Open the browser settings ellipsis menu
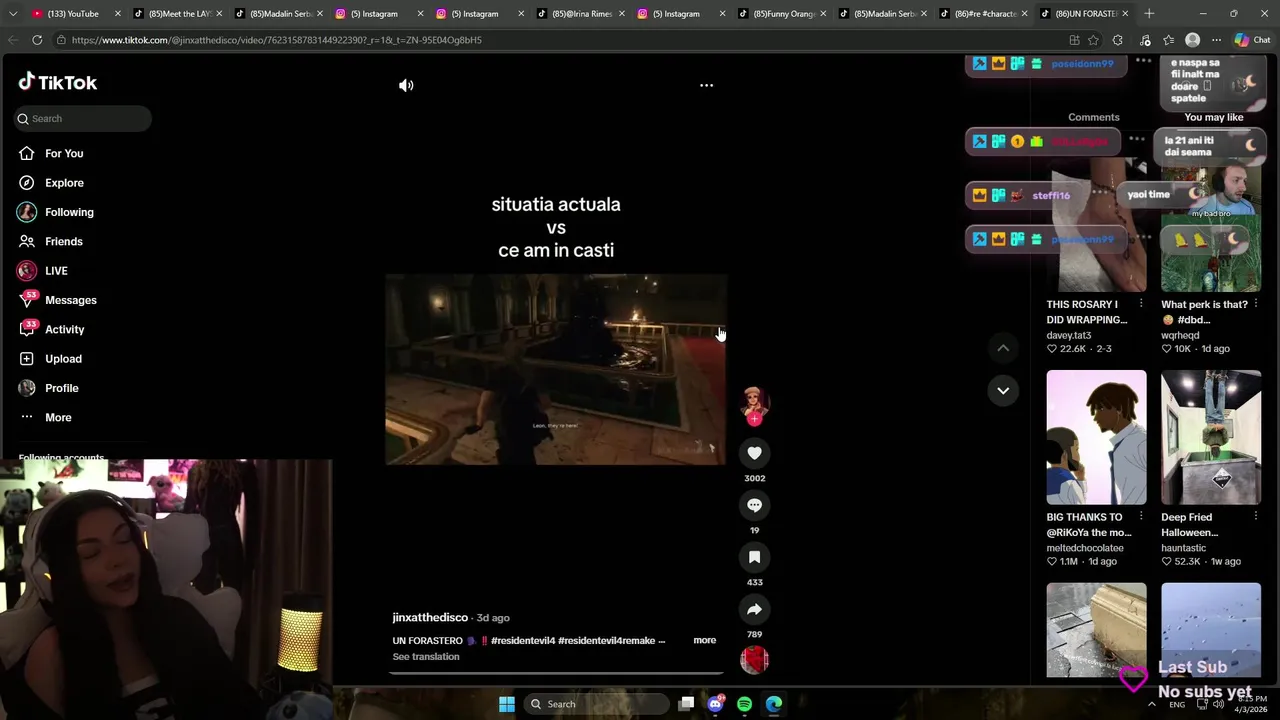Screen dimensions: 1280x720 click(1216, 40)
